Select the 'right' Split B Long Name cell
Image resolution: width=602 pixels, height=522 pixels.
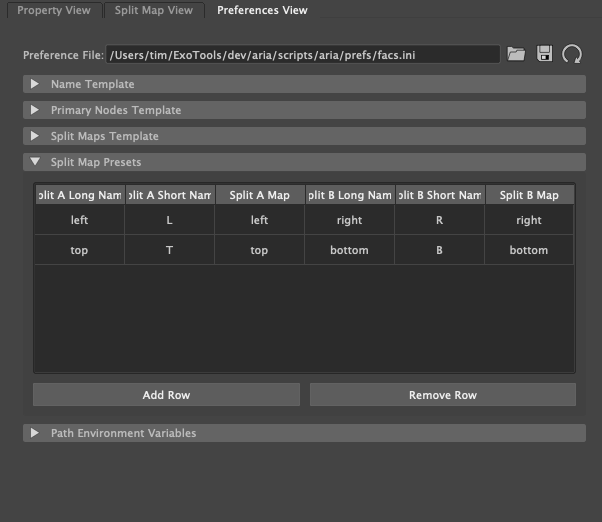pos(349,220)
